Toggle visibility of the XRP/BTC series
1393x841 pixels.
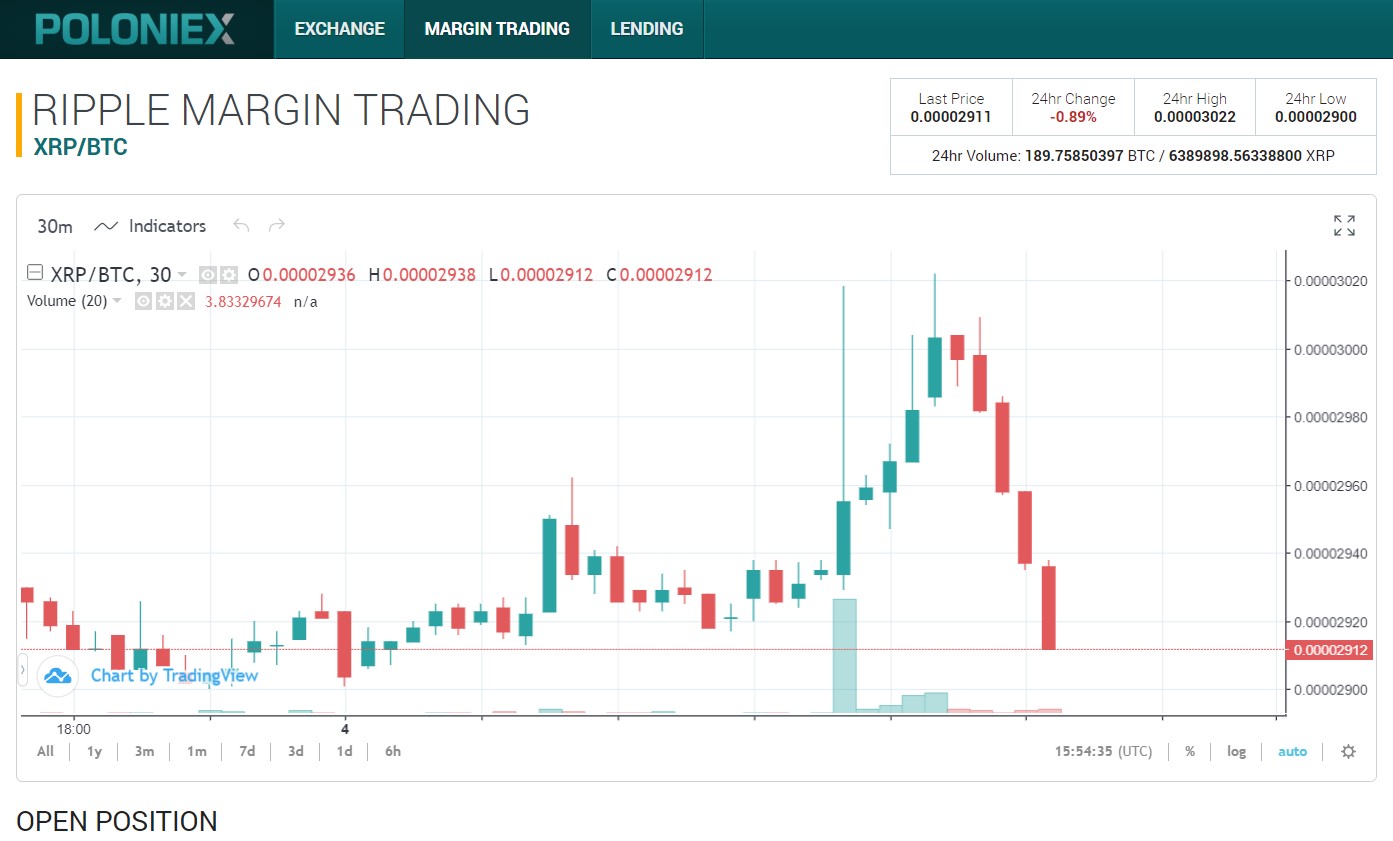coord(208,274)
